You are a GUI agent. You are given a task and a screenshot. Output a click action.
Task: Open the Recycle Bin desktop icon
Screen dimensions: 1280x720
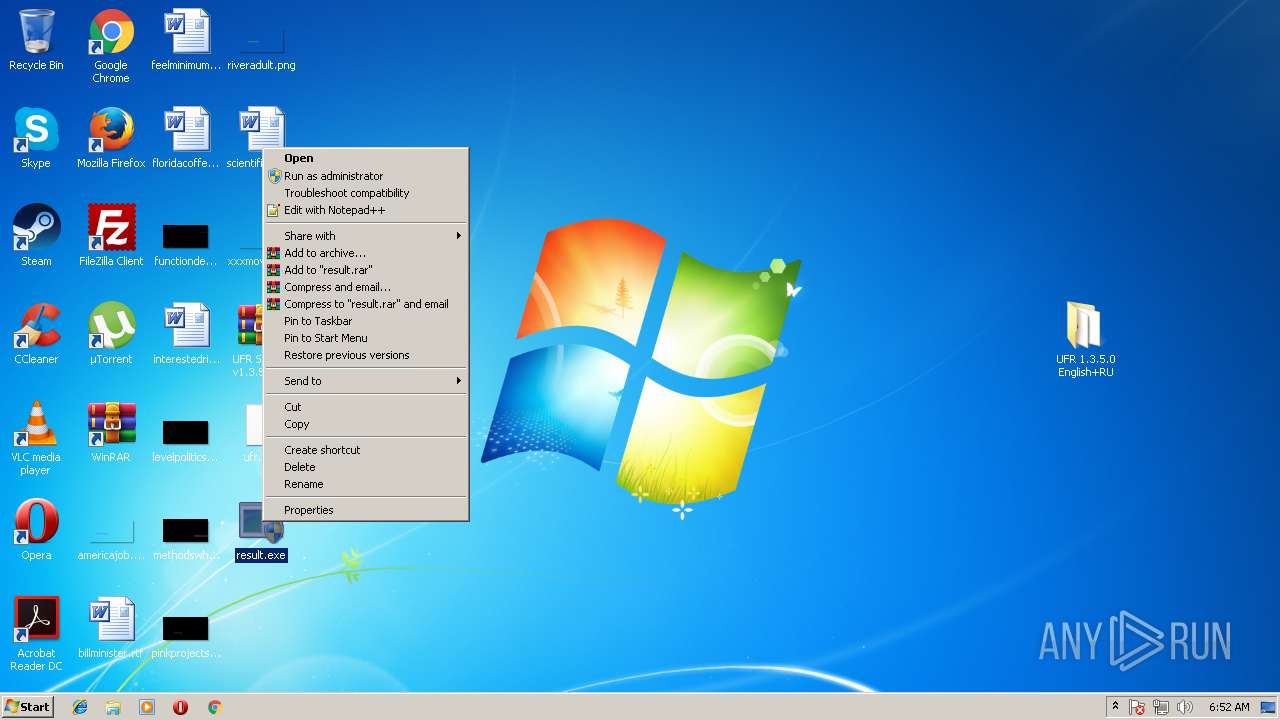[36, 40]
